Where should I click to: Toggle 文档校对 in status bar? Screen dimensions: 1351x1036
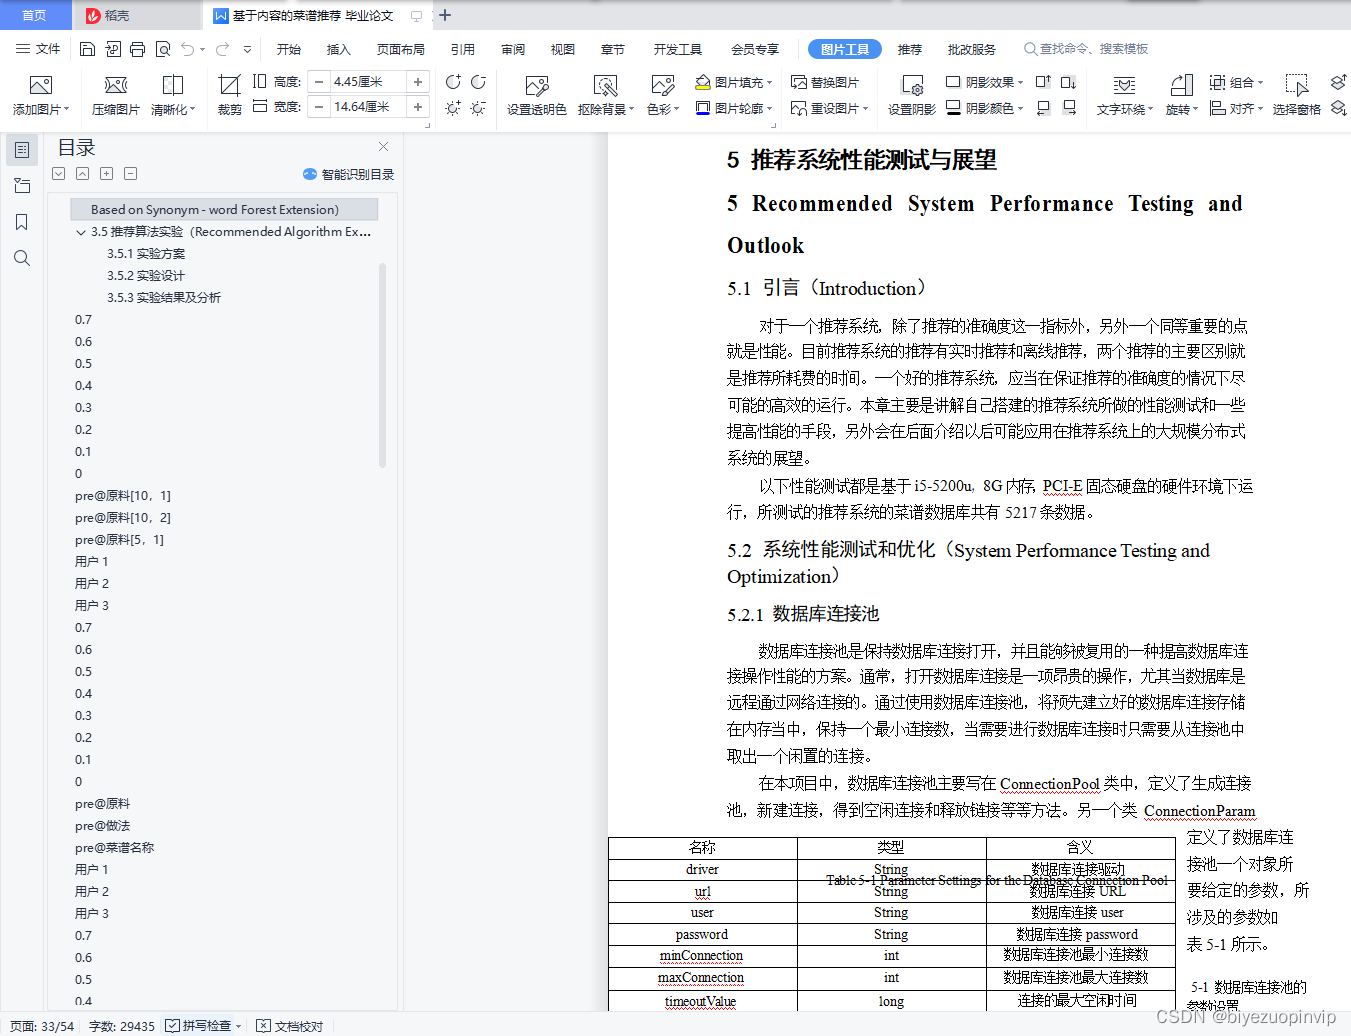[290, 1026]
